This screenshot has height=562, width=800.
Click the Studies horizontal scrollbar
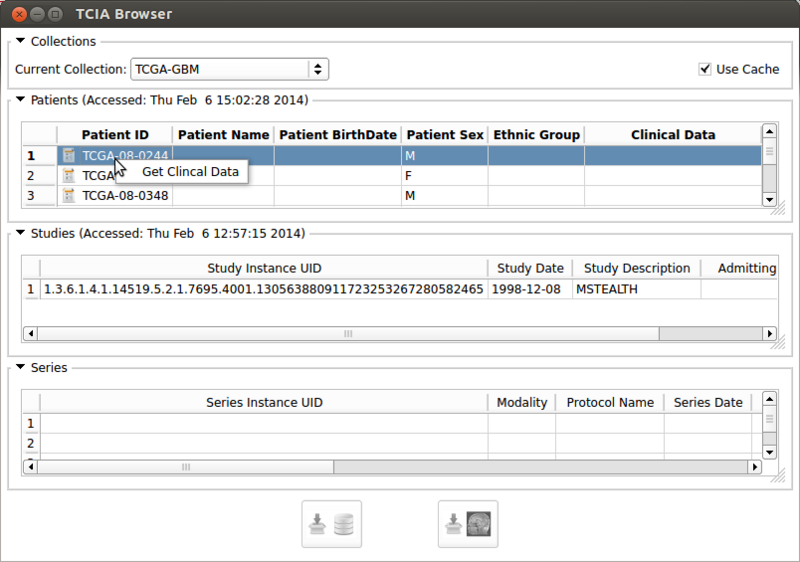(x=348, y=334)
